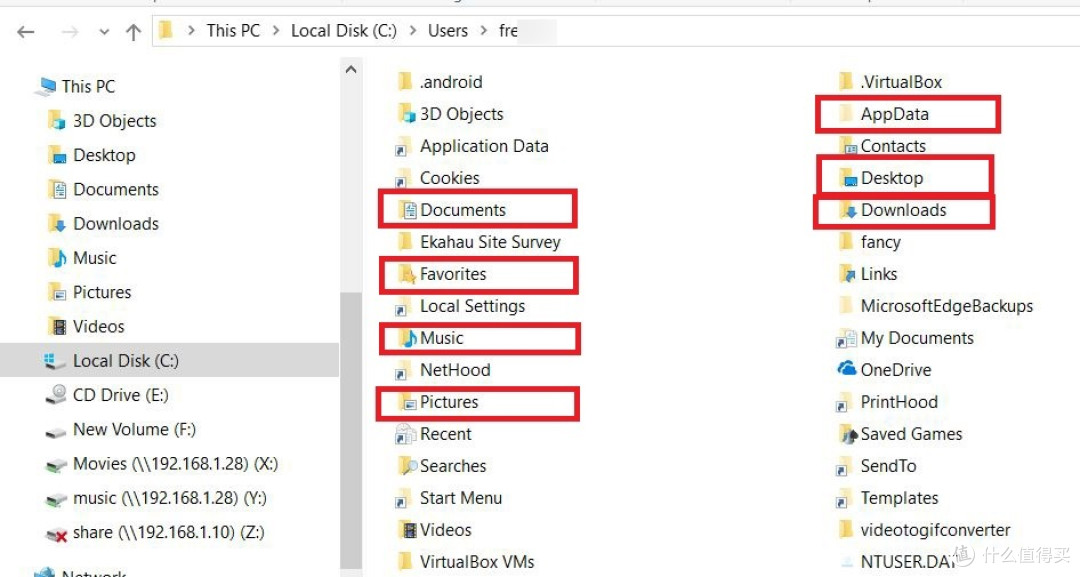Viewport: 1080px width, 577px height.
Task: Select the Local Settings shortcut
Action: click(459, 306)
